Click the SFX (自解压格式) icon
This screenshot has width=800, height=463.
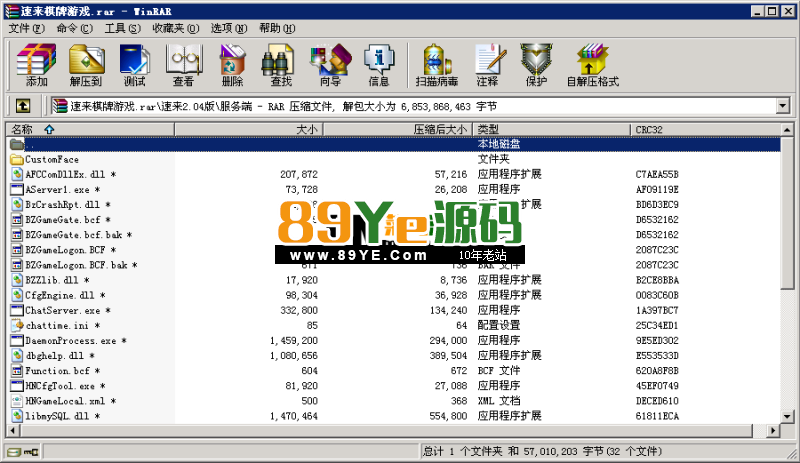tap(592, 65)
